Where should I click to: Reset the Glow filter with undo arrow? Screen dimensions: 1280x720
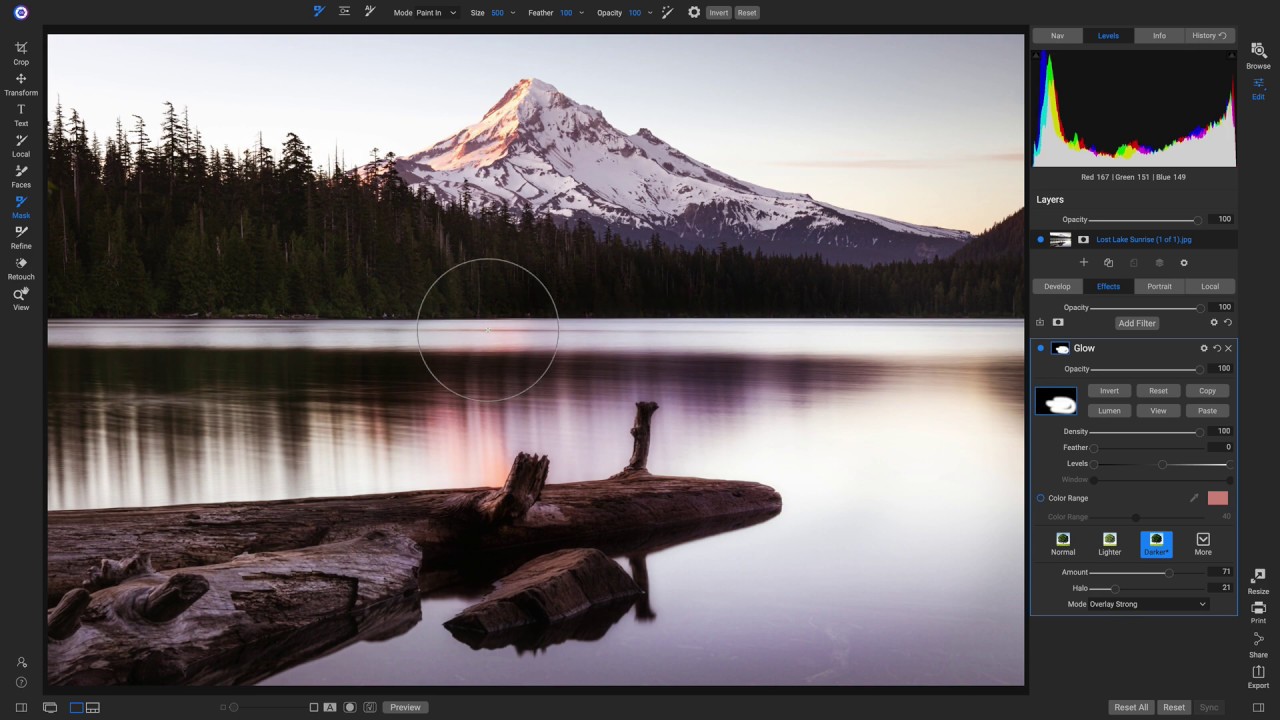point(1217,348)
